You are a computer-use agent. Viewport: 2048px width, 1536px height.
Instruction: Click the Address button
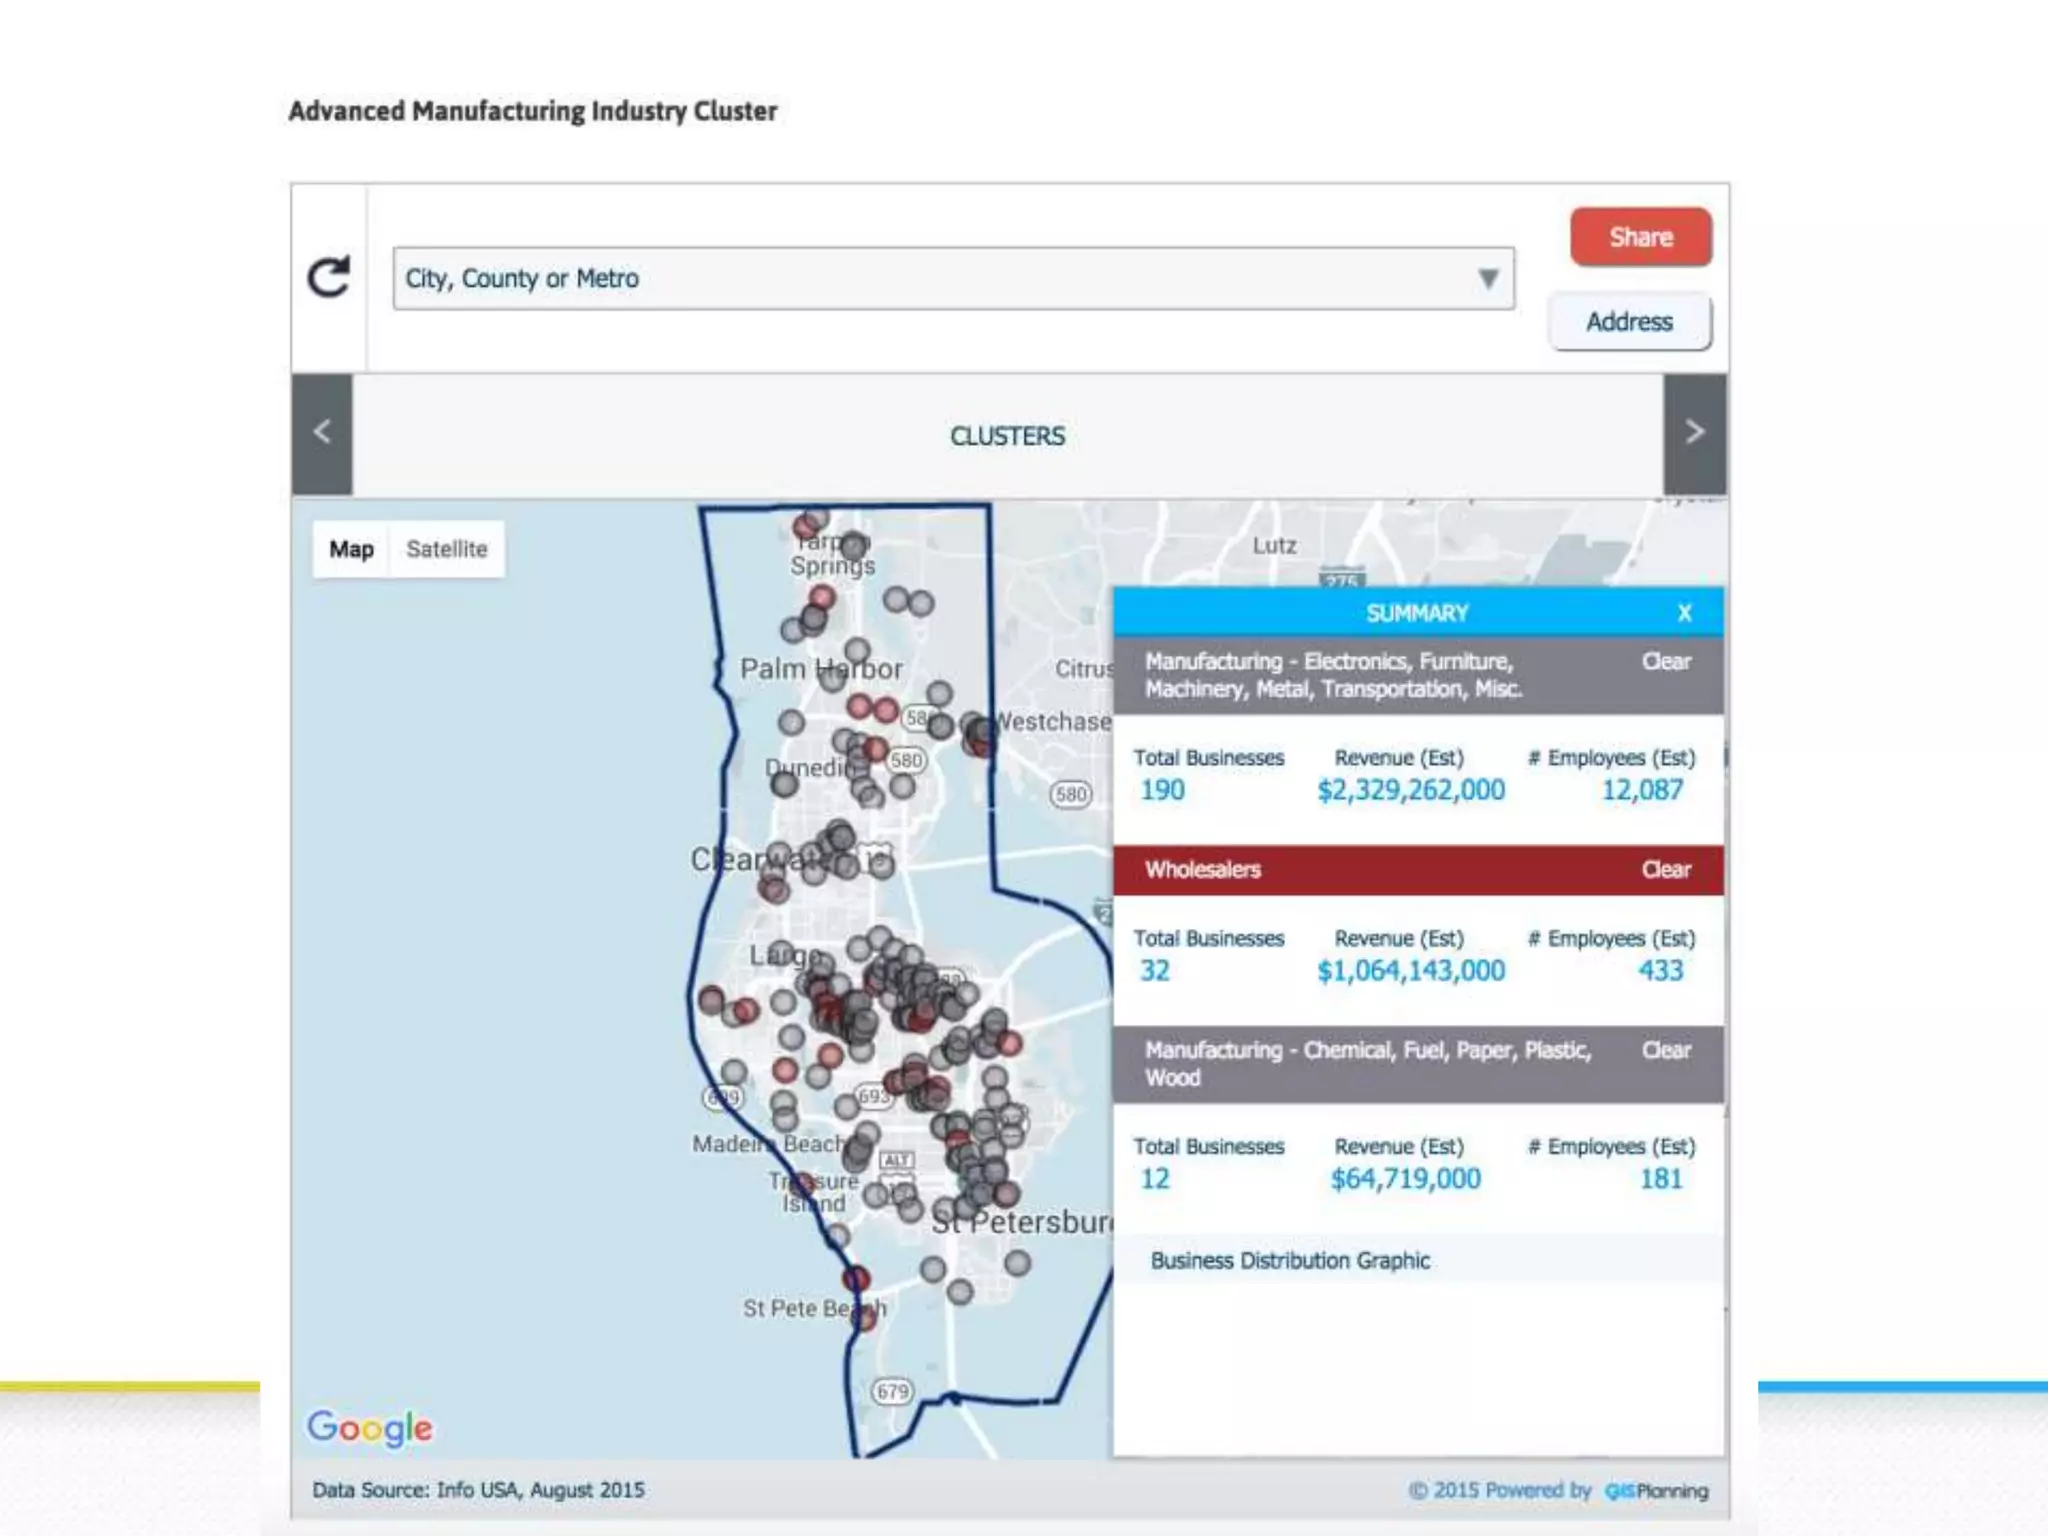click(x=1629, y=322)
